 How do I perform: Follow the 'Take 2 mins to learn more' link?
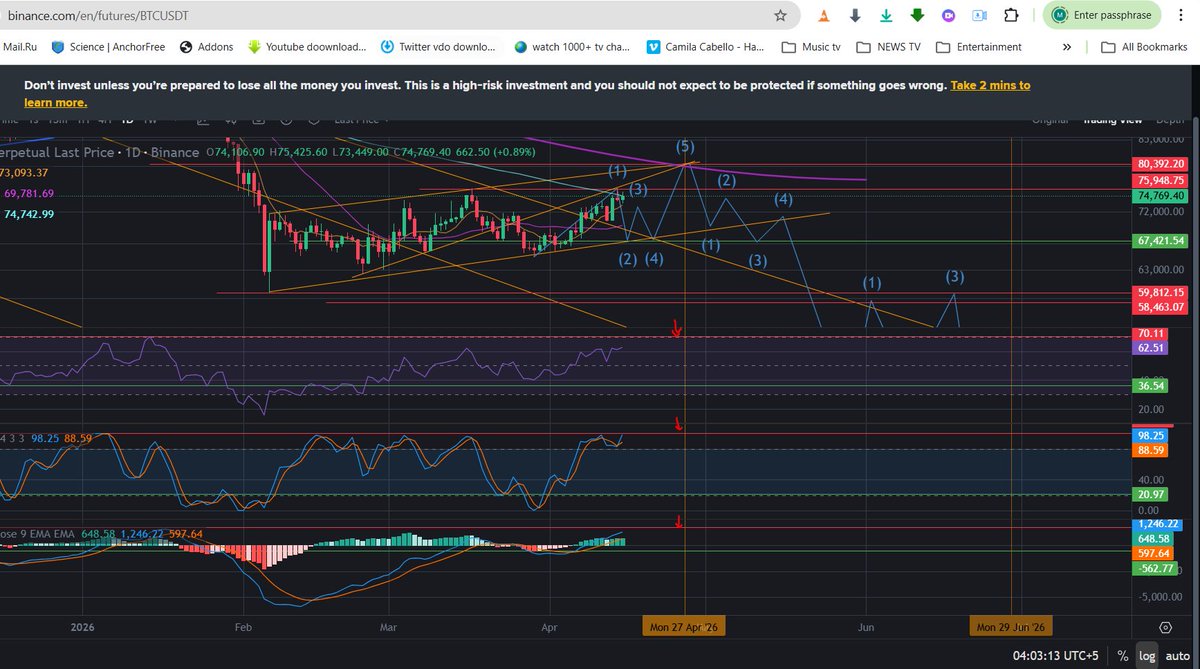(990, 86)
